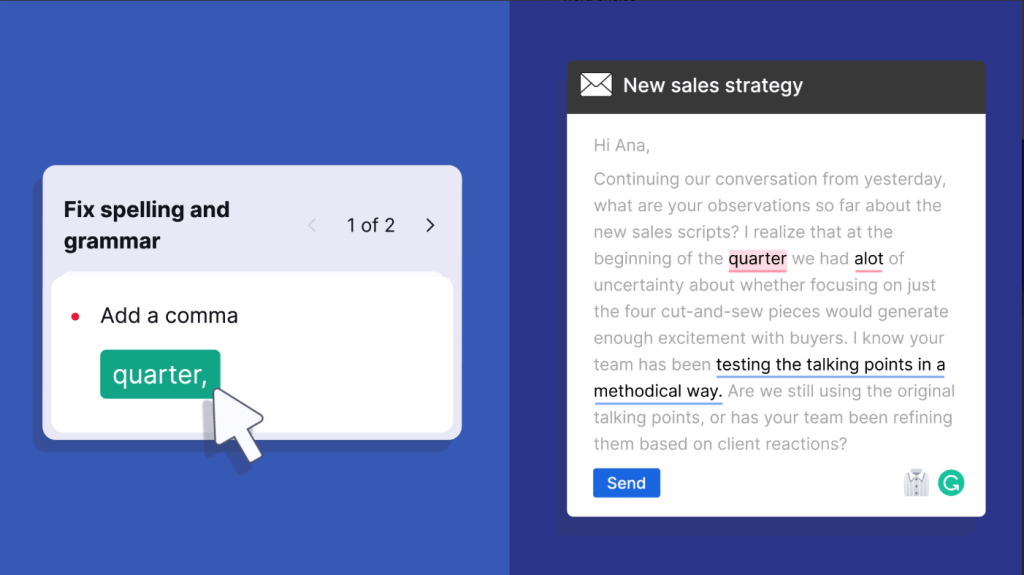
Task: Click the blue Send button
Action: click(x=626, y=483)
